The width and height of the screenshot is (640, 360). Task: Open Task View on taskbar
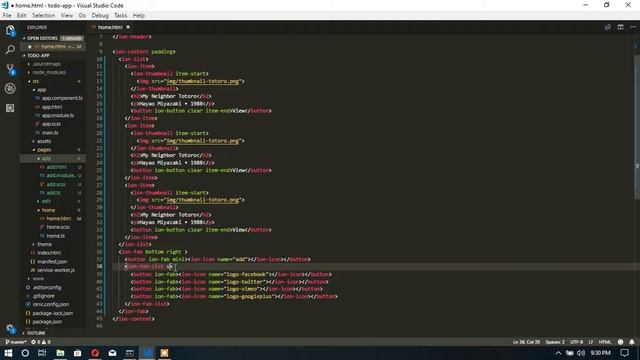[42, 353]
